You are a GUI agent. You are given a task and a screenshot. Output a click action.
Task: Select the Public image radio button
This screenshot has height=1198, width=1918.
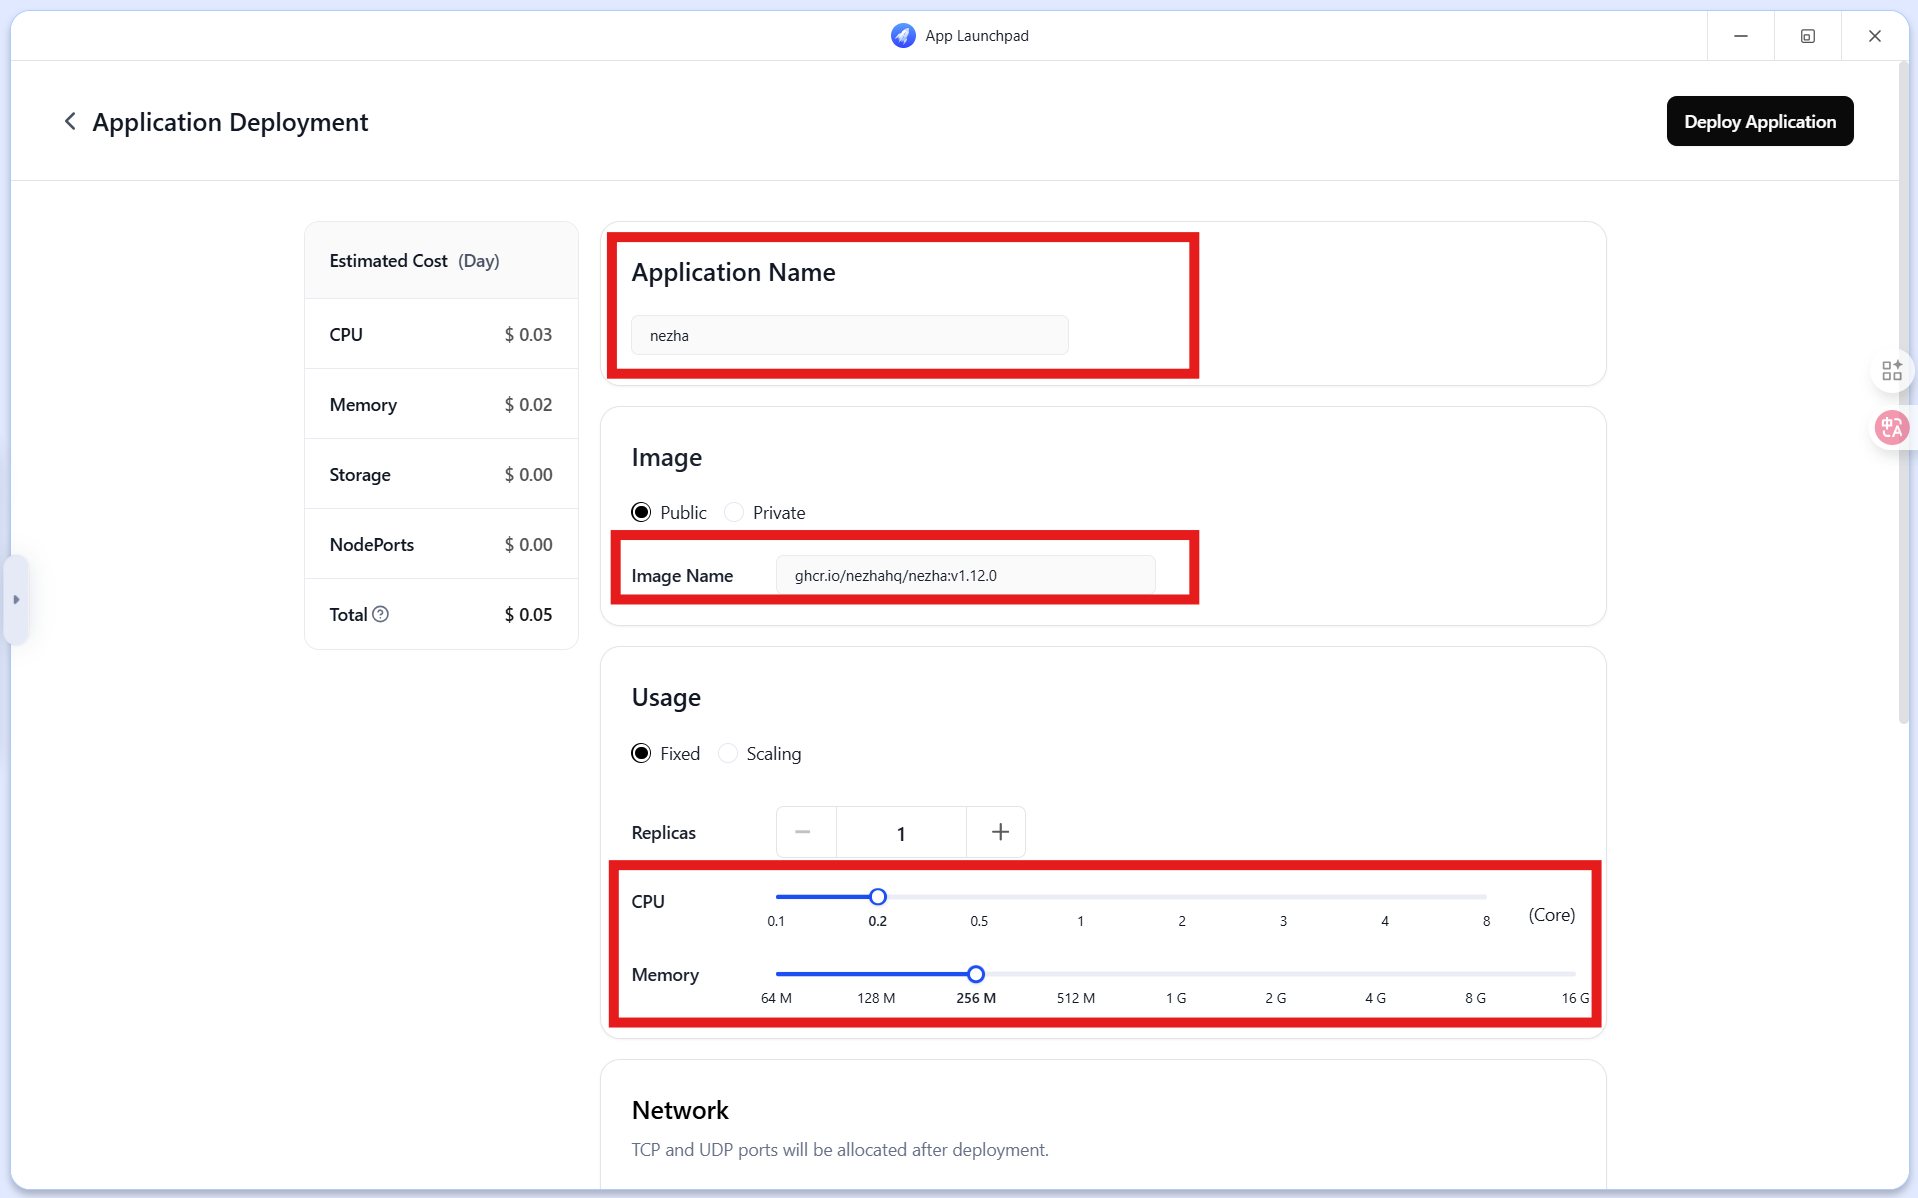coord(641,512)
